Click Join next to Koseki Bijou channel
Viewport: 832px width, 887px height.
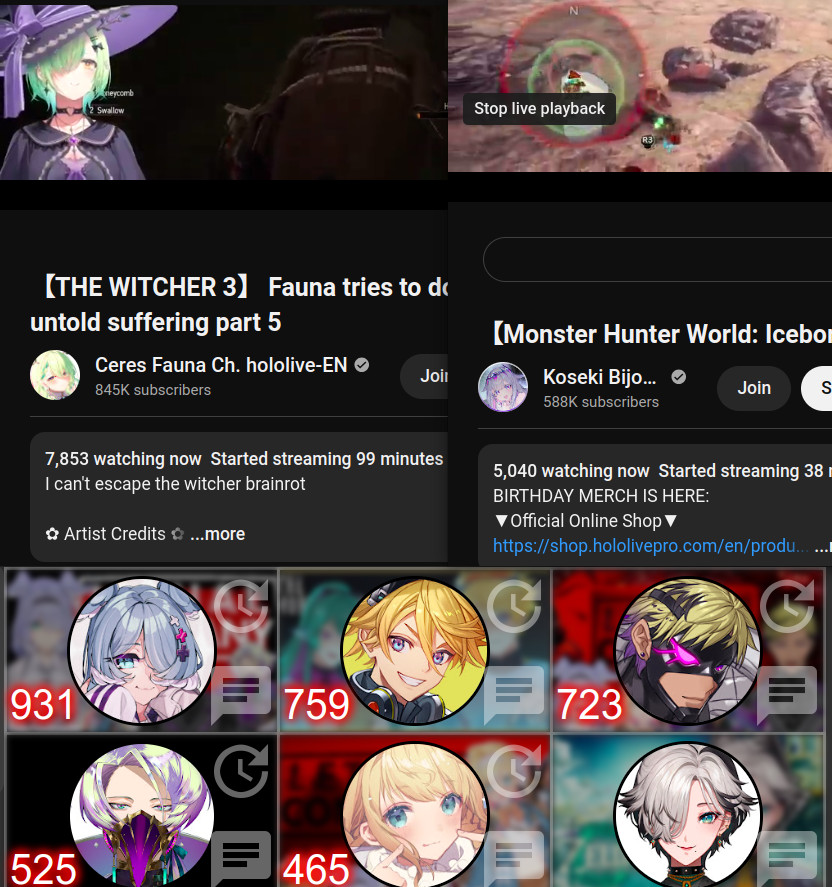tap(754, 388)
